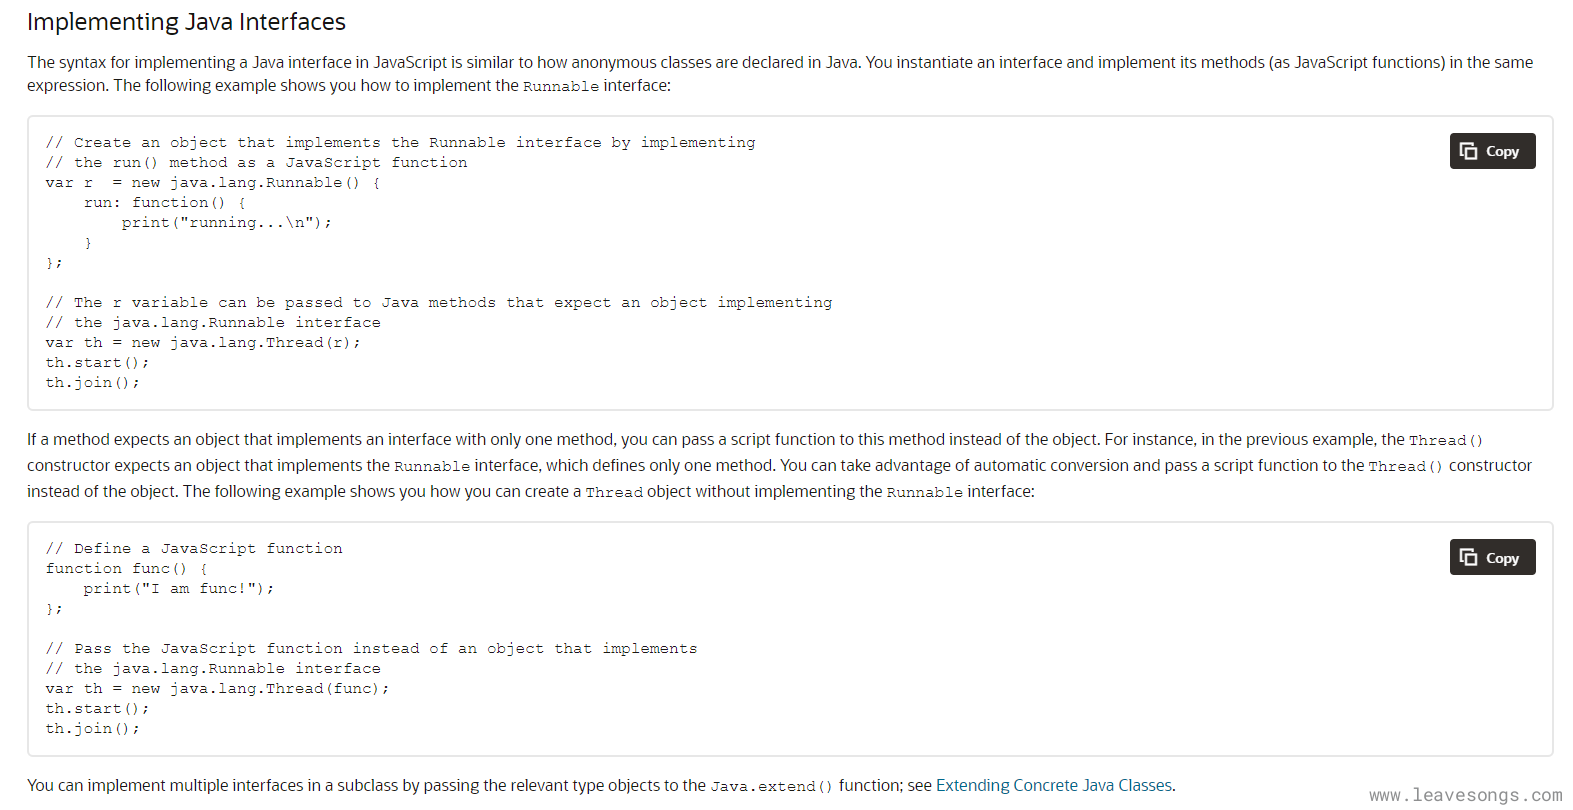Image resolution: width=1573 pixels, height=810 pixels.
Task: Click the copy icon in the func code block
Action: click(x=1468, y=557)
